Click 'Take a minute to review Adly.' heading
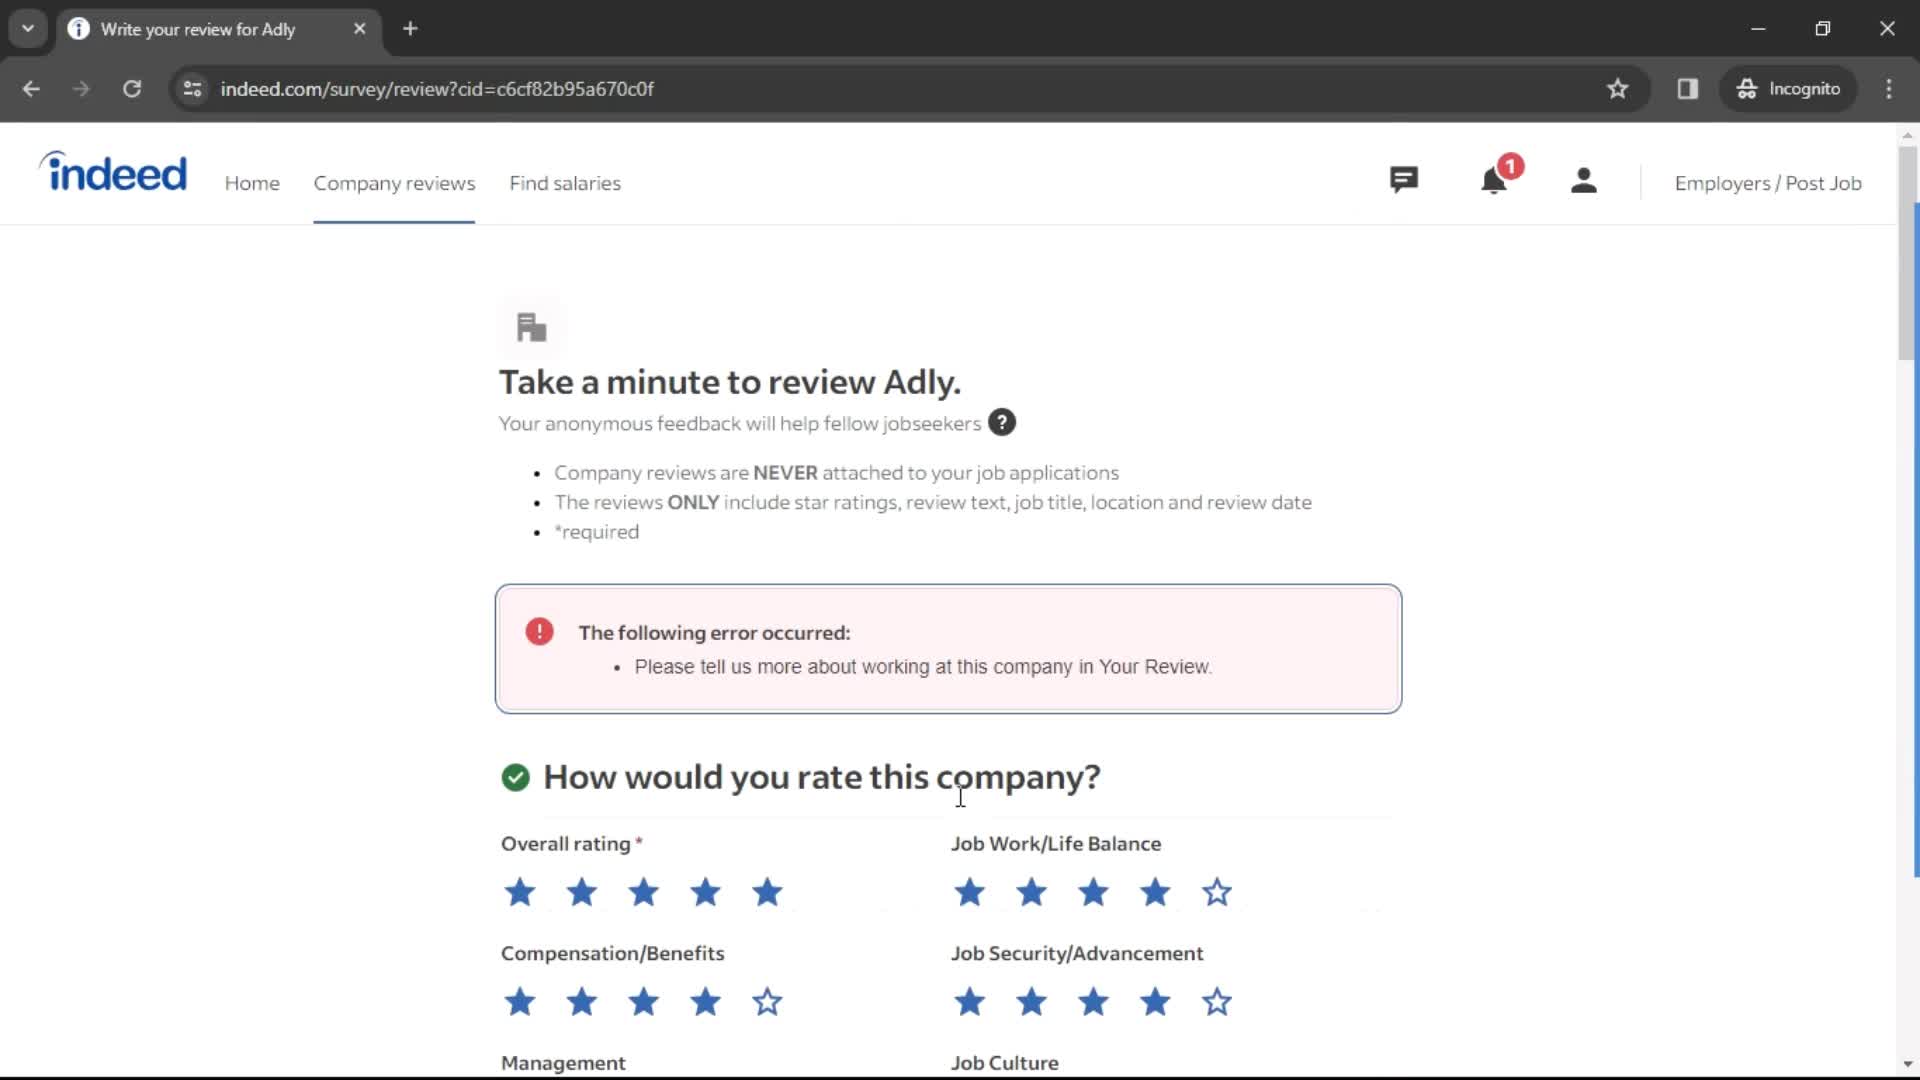Viewport: 1920px width, 1080px height. (730, 382)
